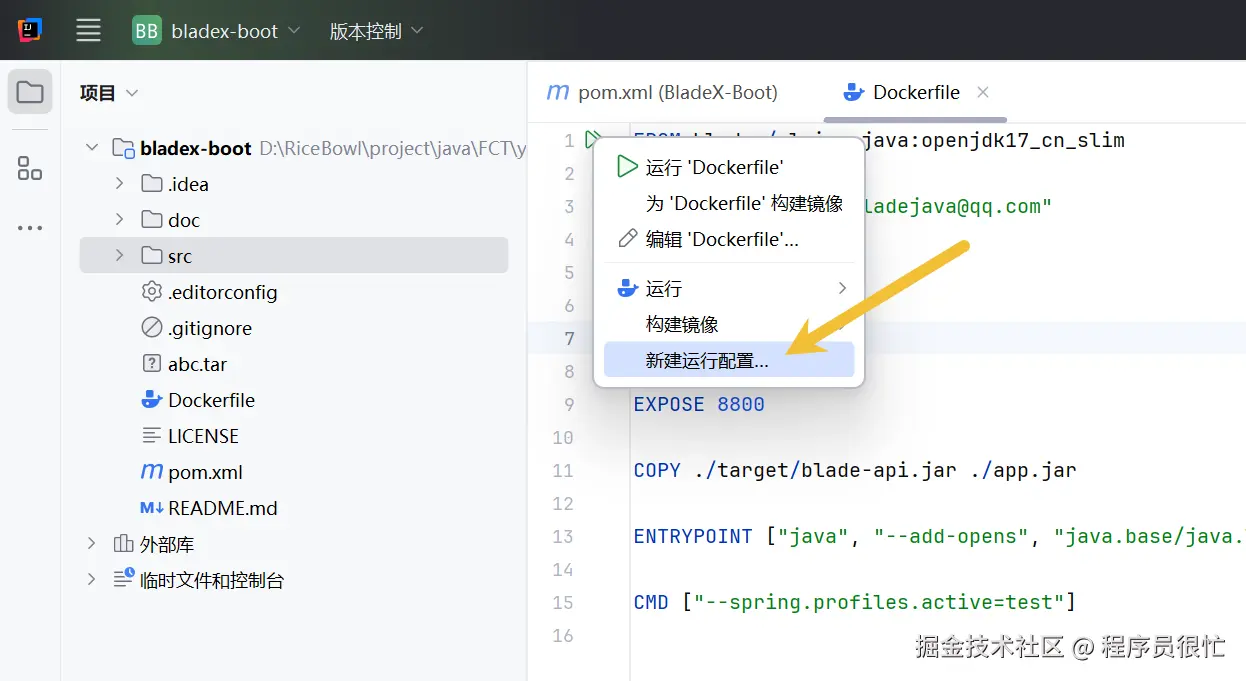Open the 项目 view dropdown
Screen dimensions: 1246x681
pyautogui.click(x=109, y=93)
